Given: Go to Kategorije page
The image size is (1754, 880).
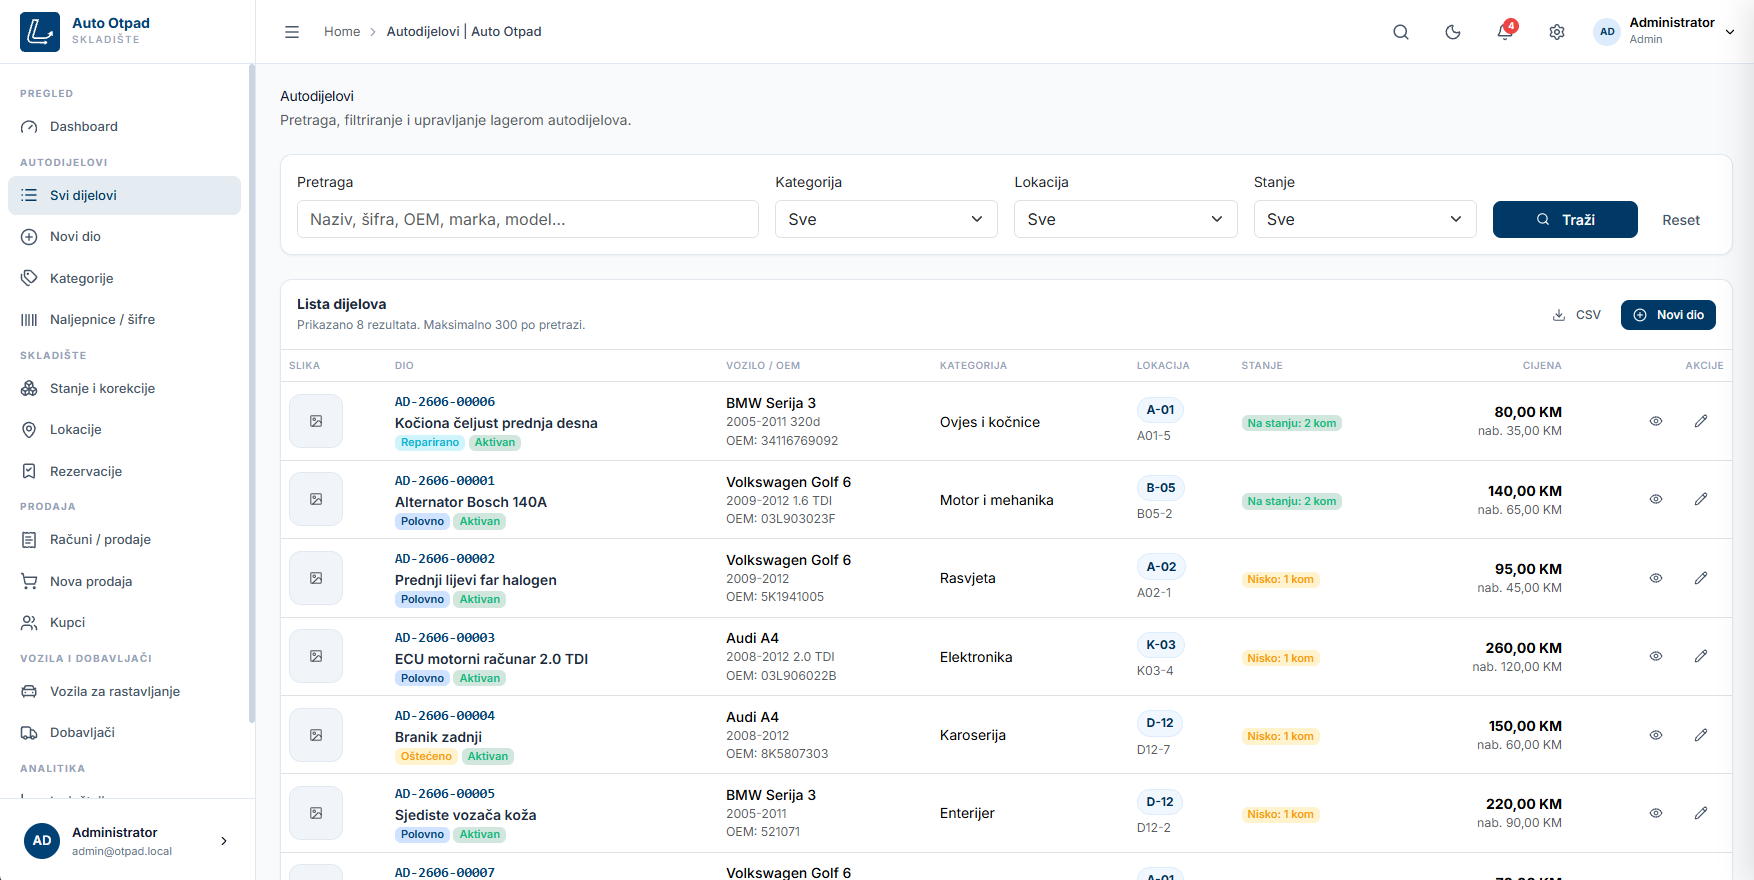Looking at the screenshot, I should pos(124,278).
